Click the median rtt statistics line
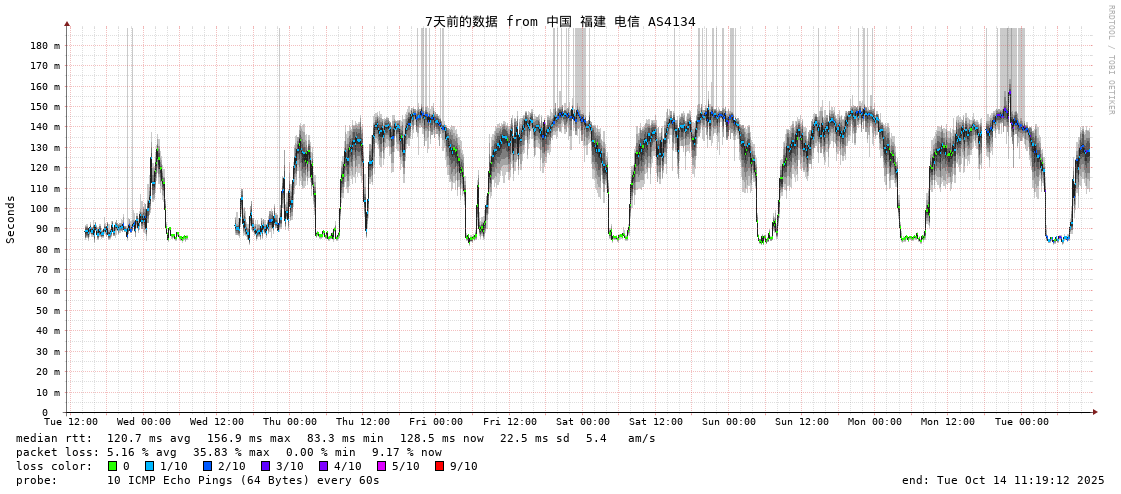 click(x=336, y=438)
